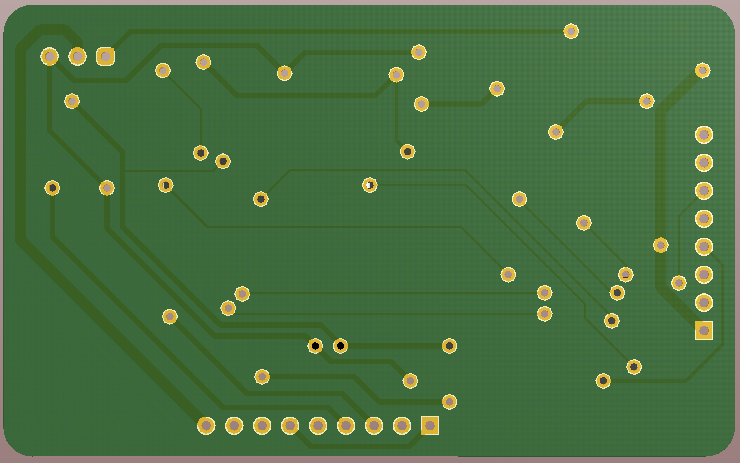Click left via of the dark-hole pair, lower middle
The width and height of the screenshot is (740, 463).
coord(315,346)
